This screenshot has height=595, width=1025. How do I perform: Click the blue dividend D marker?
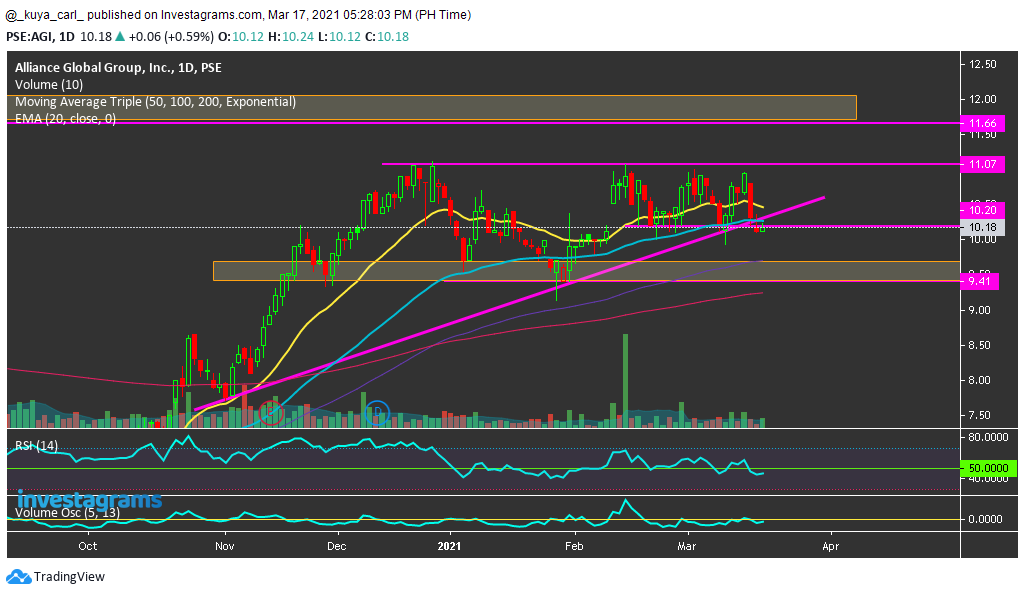click(x=378, y=413)
